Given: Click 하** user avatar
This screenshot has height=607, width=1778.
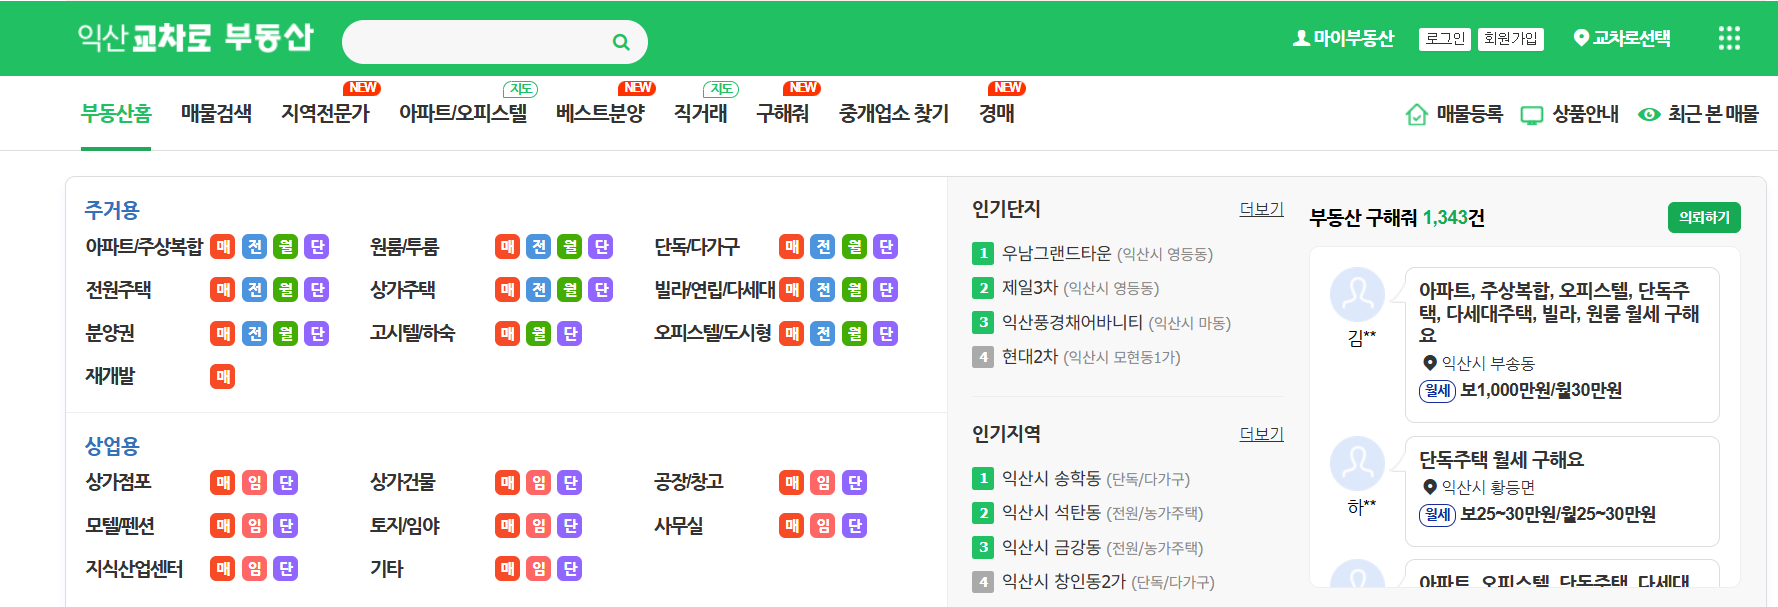Looking at the screenshot, I should 1358,463.
